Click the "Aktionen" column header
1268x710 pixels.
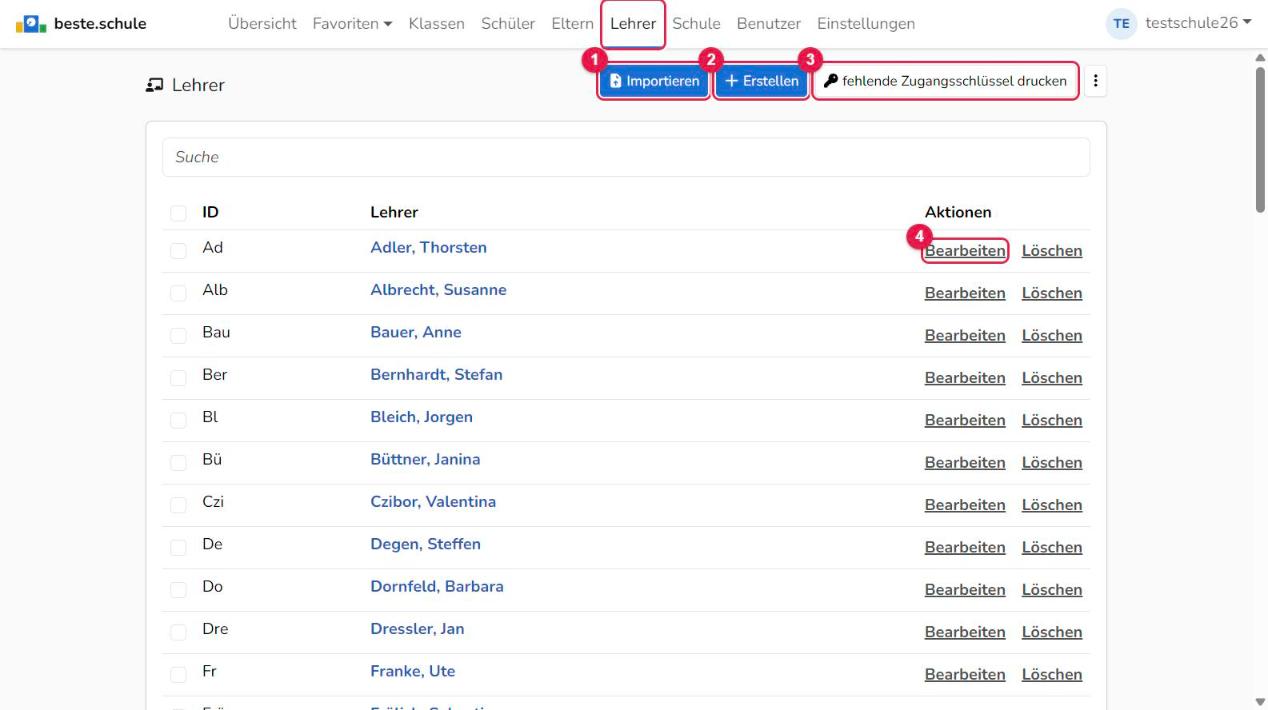click(958, 212)
